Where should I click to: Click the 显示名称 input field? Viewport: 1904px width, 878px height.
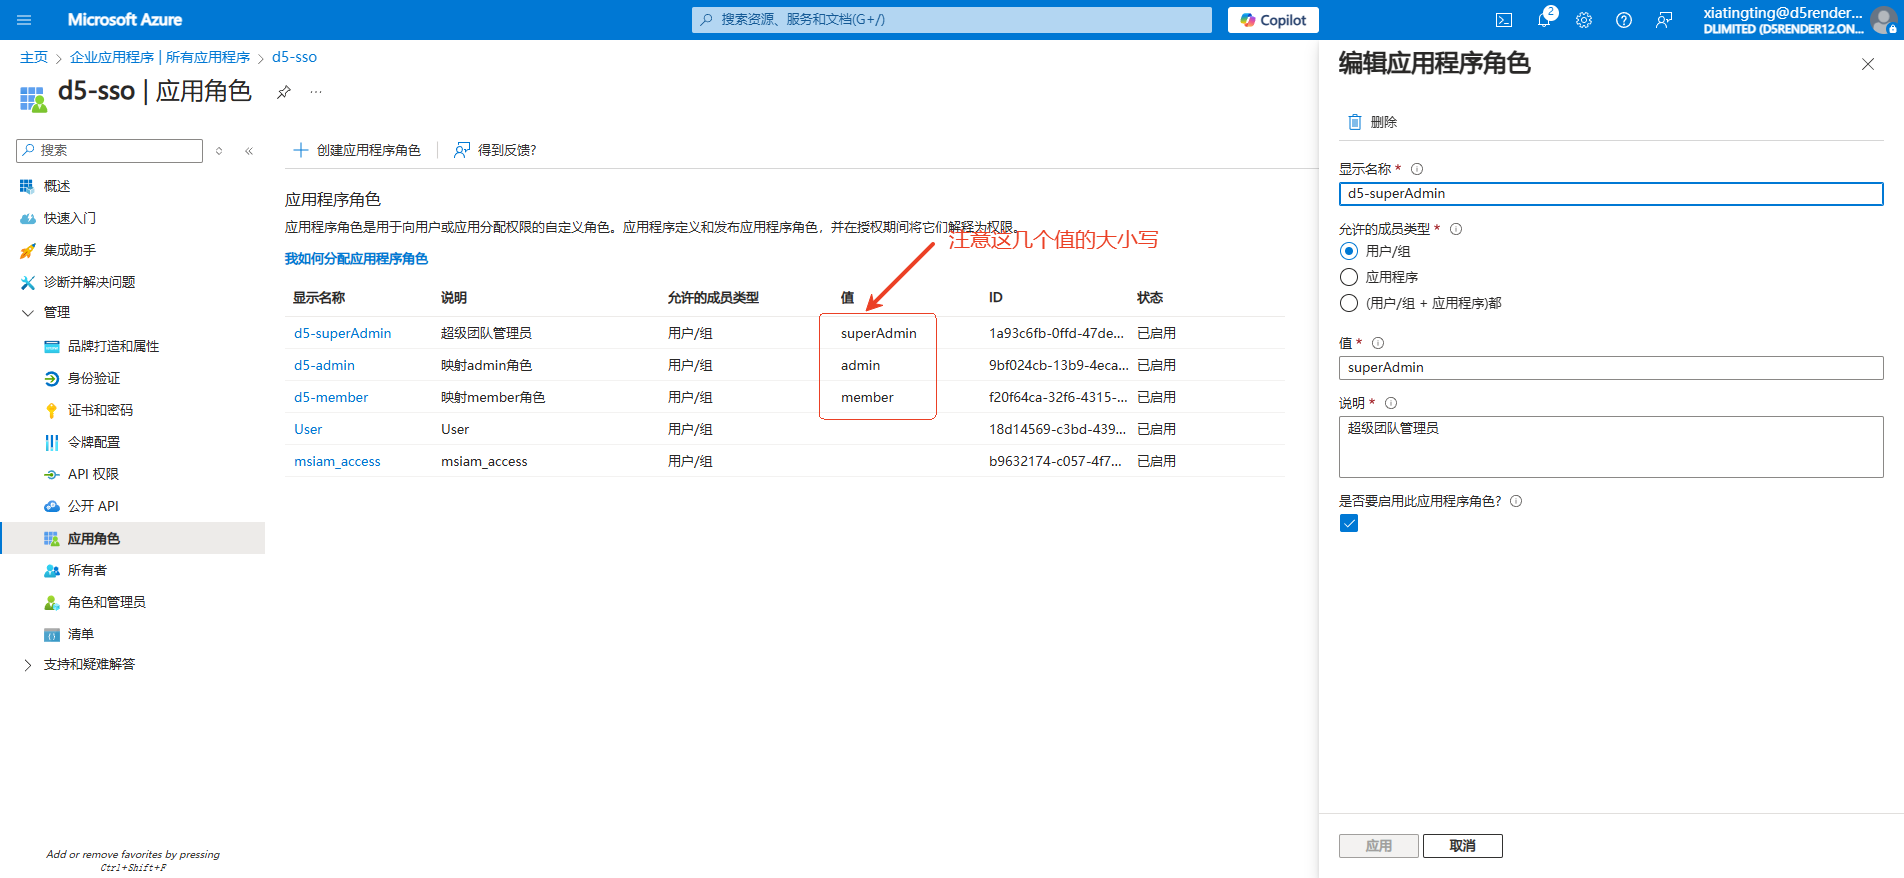1611,194
